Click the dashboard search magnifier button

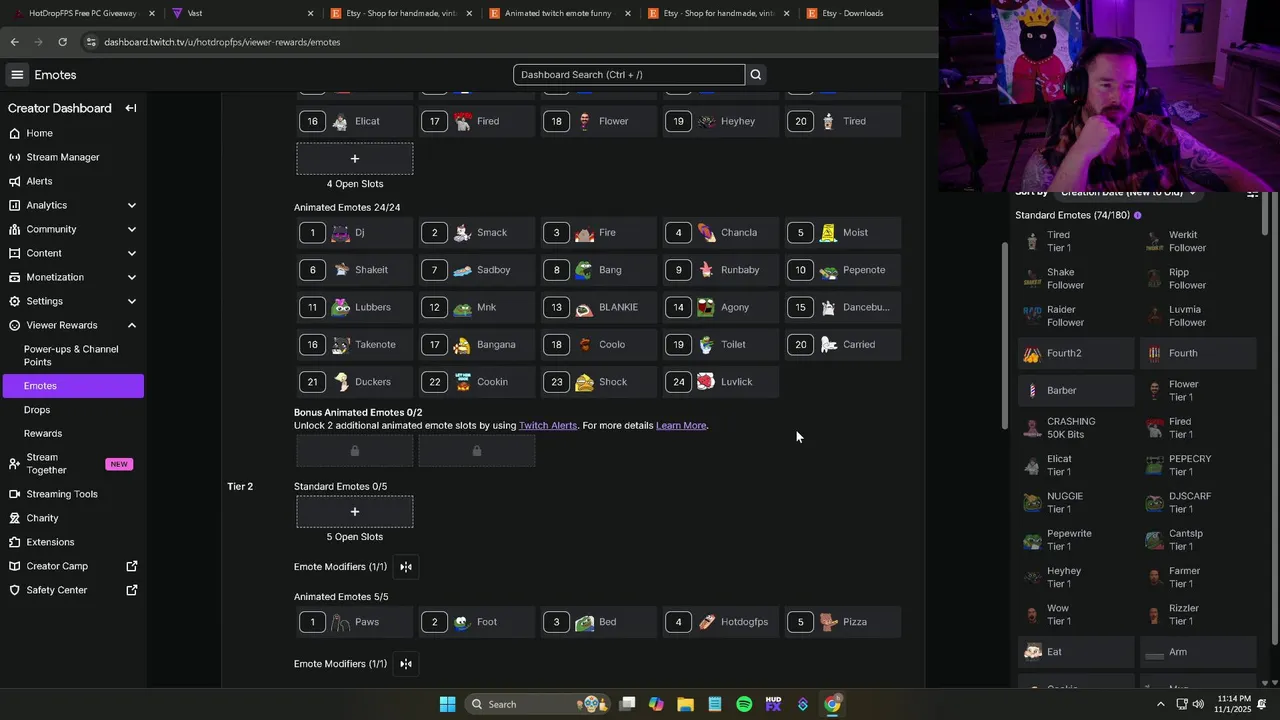756,74
